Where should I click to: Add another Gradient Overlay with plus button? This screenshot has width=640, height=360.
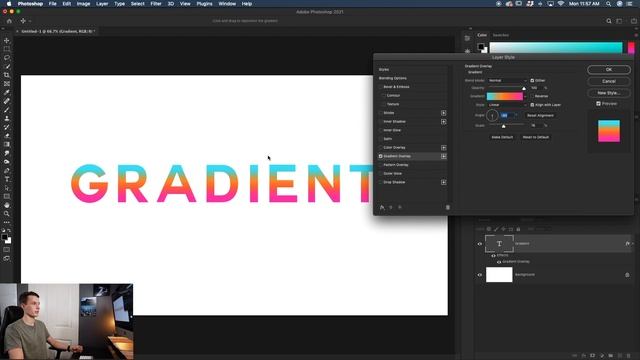443,156
